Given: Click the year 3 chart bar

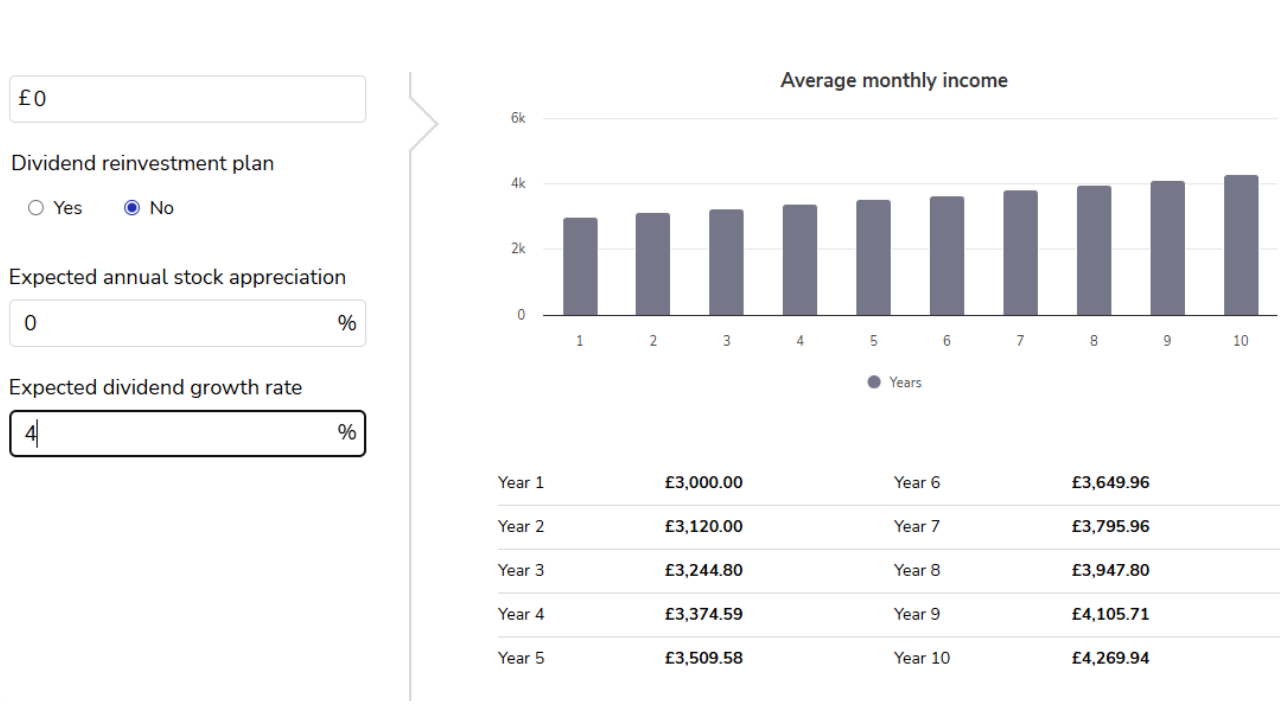Looking at the screenshot, I should (x=727, y=262).
